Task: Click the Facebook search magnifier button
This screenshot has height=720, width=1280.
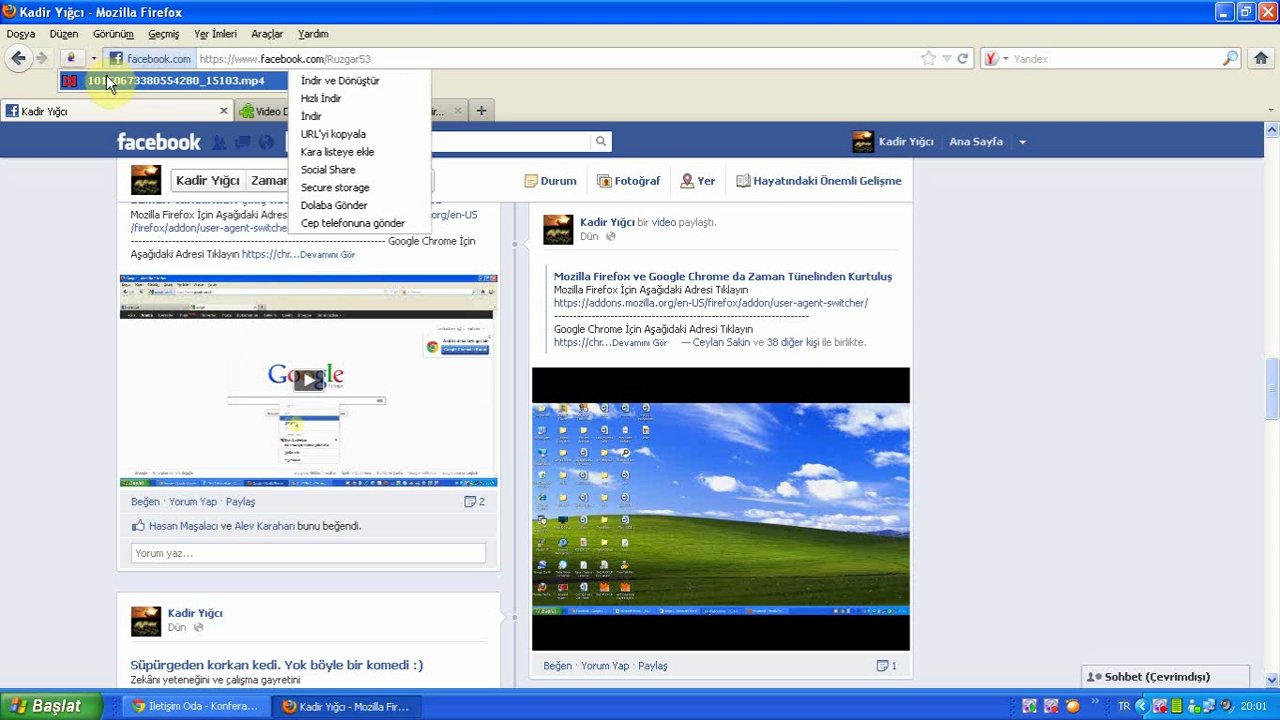Action: tap(600, 142)
